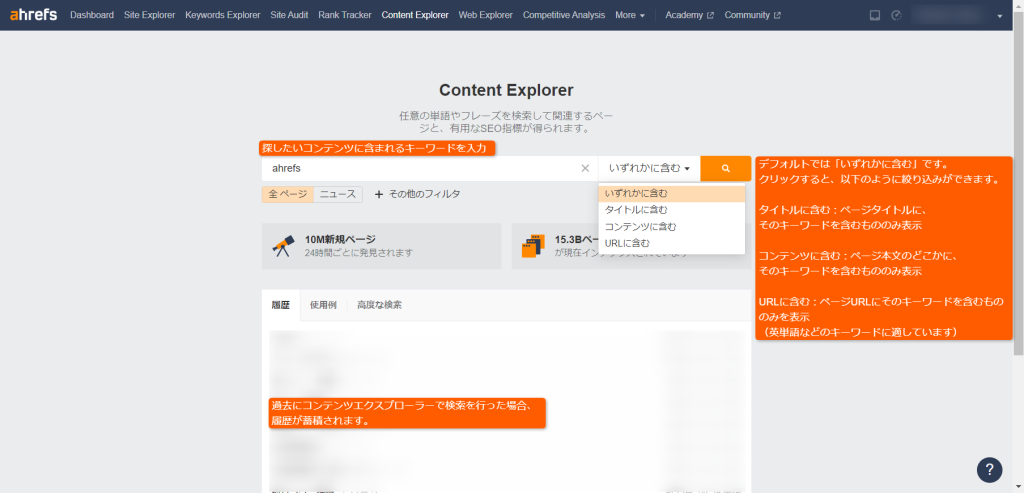Open the help question mark button
The image size is (1024, 493).
pos(989,469)
